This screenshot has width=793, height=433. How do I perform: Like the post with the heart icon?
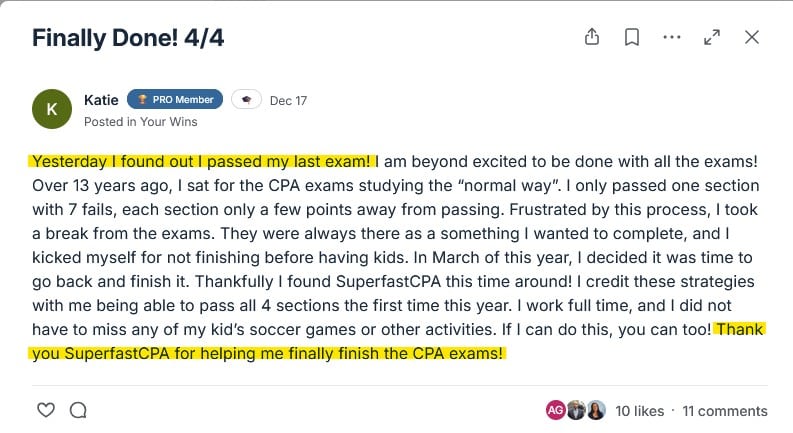pyautogui.click(x=45, y=410)
